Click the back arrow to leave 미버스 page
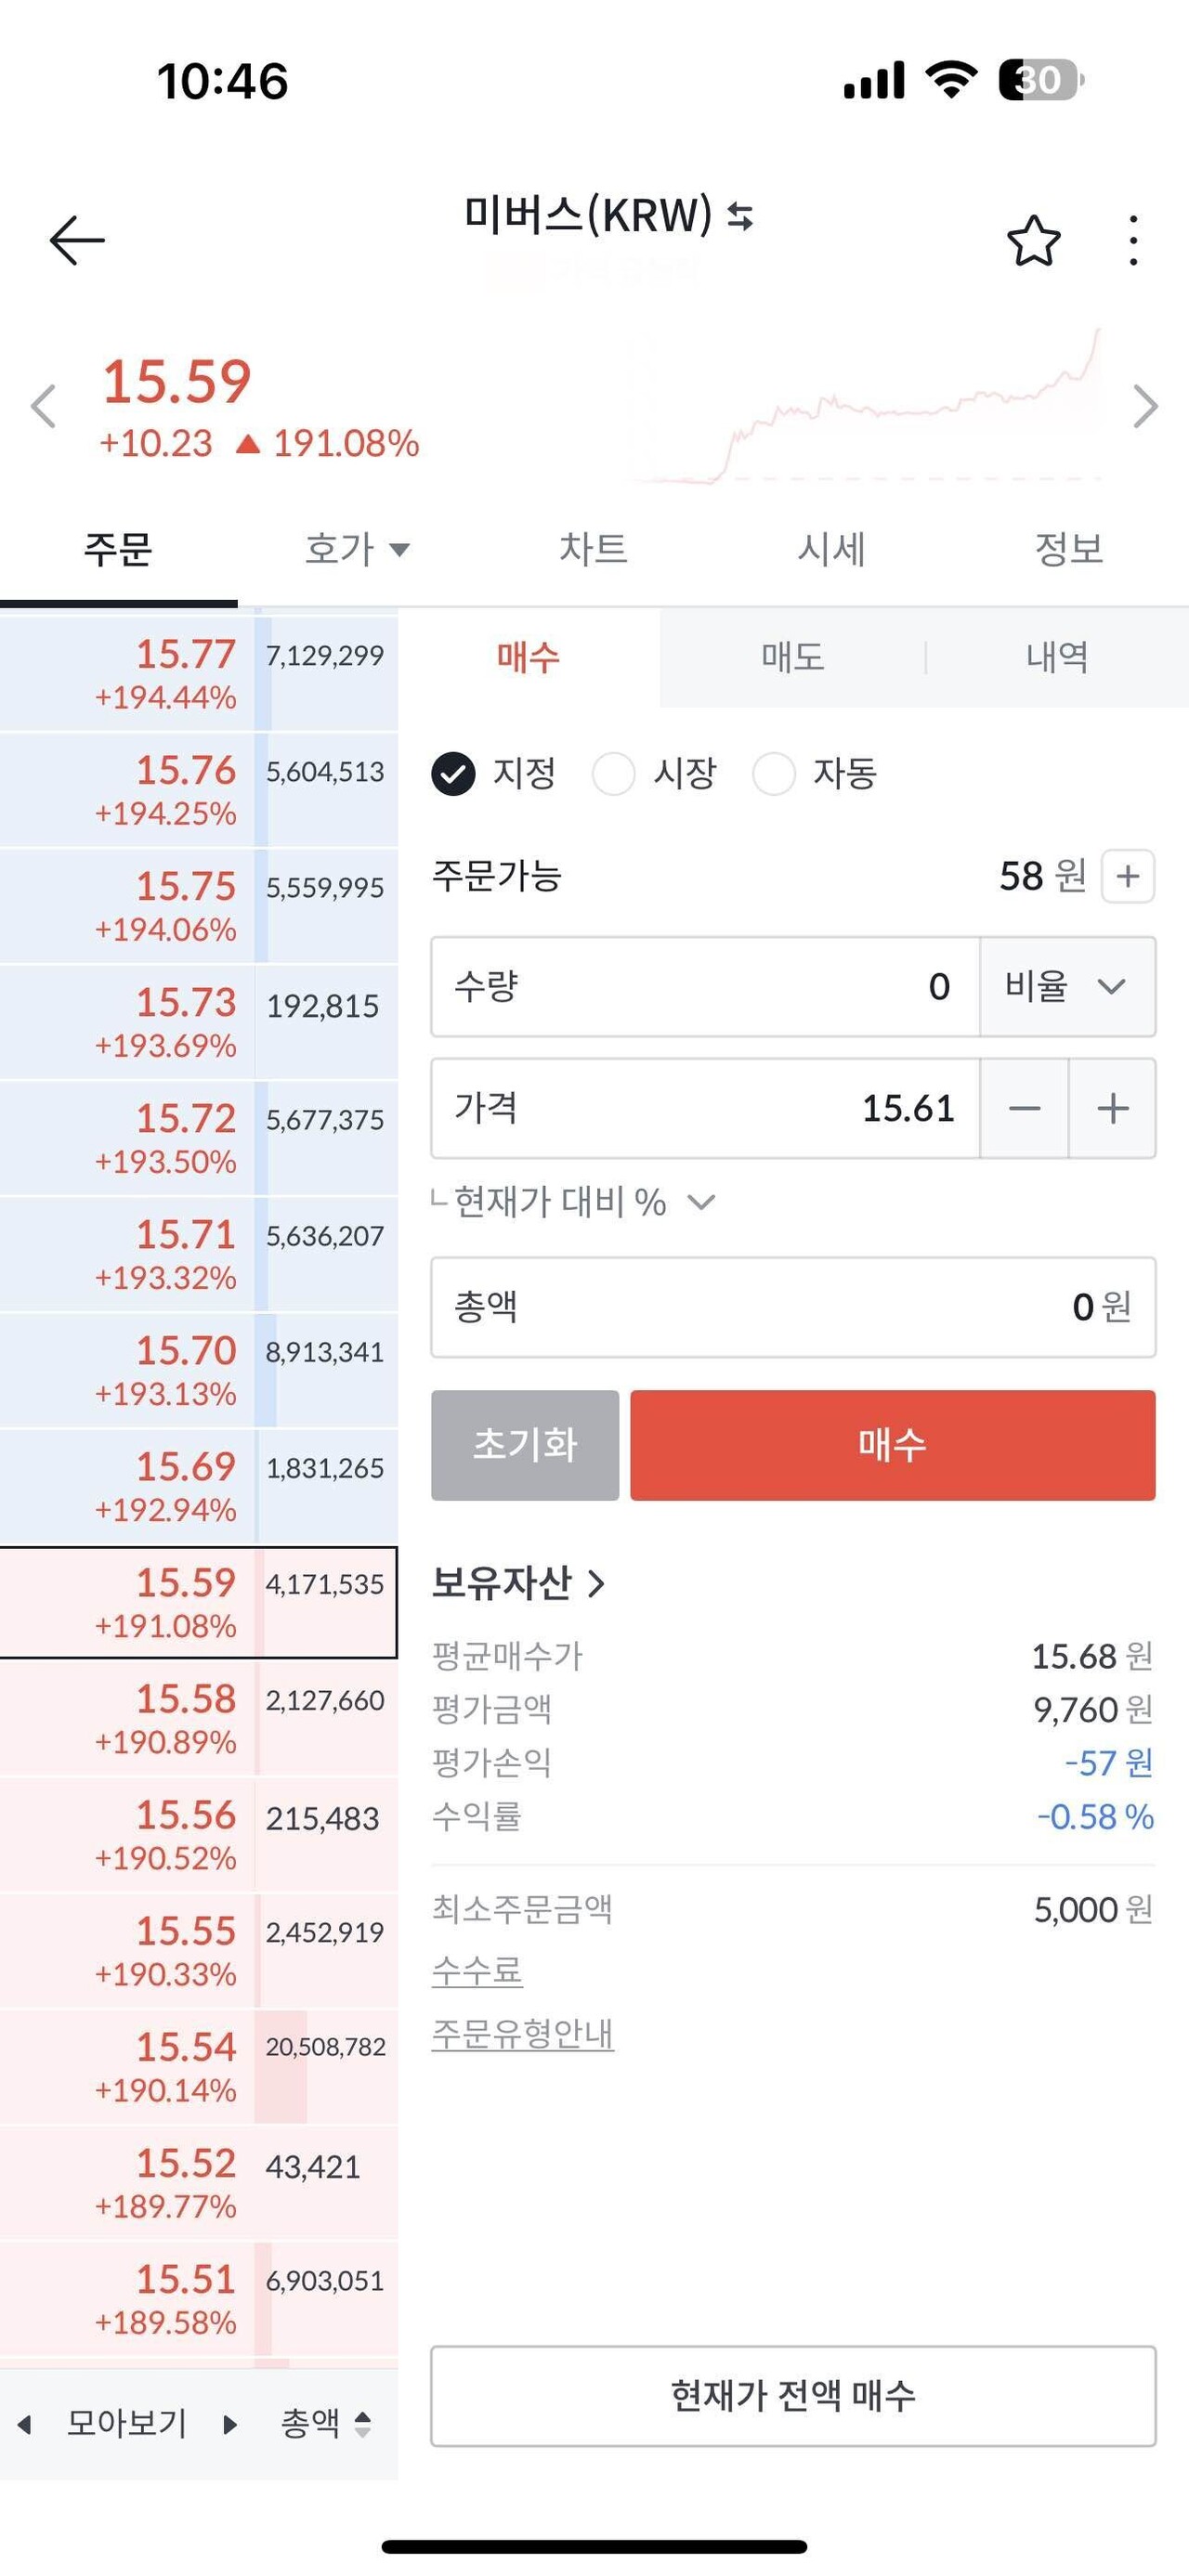The width and height of the screenshot is (1189, 2576). click(78, 238)
